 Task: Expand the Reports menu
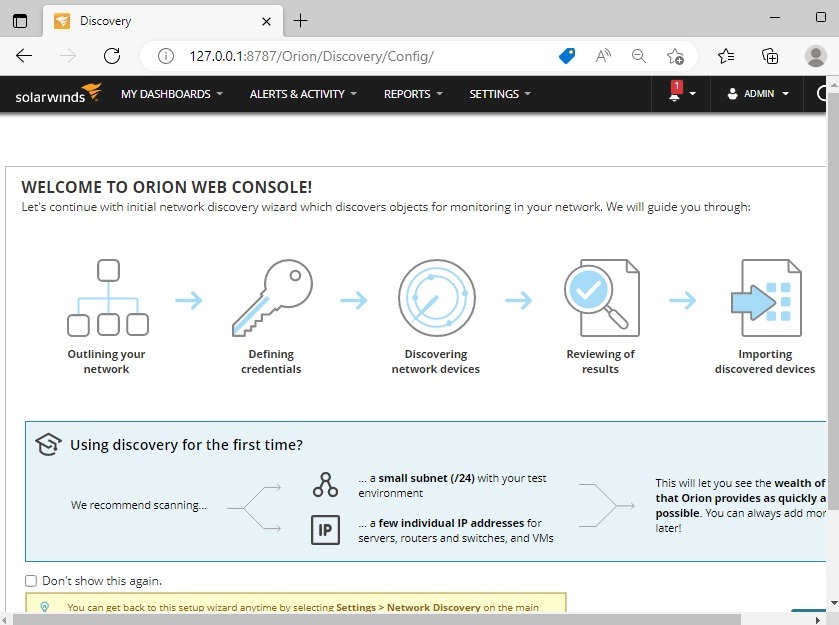413,94
